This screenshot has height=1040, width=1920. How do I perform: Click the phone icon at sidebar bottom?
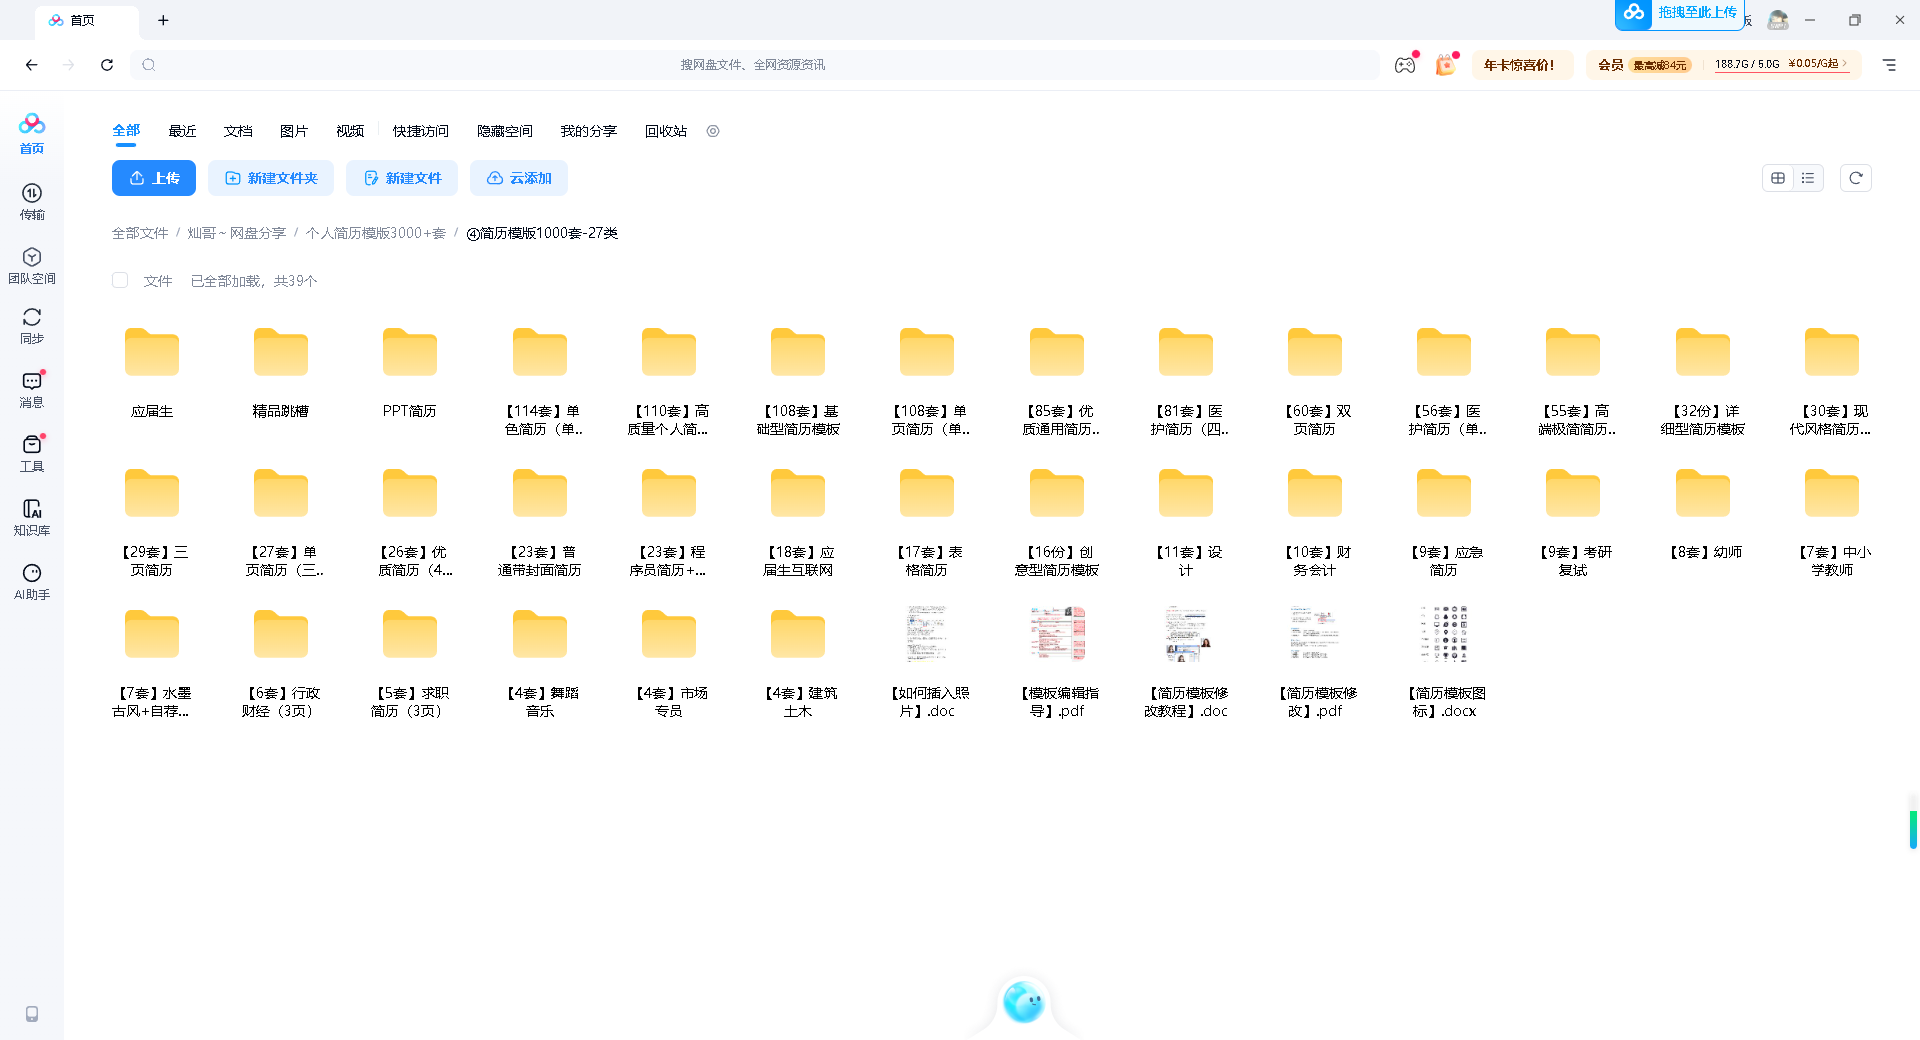coord(32,1014)
